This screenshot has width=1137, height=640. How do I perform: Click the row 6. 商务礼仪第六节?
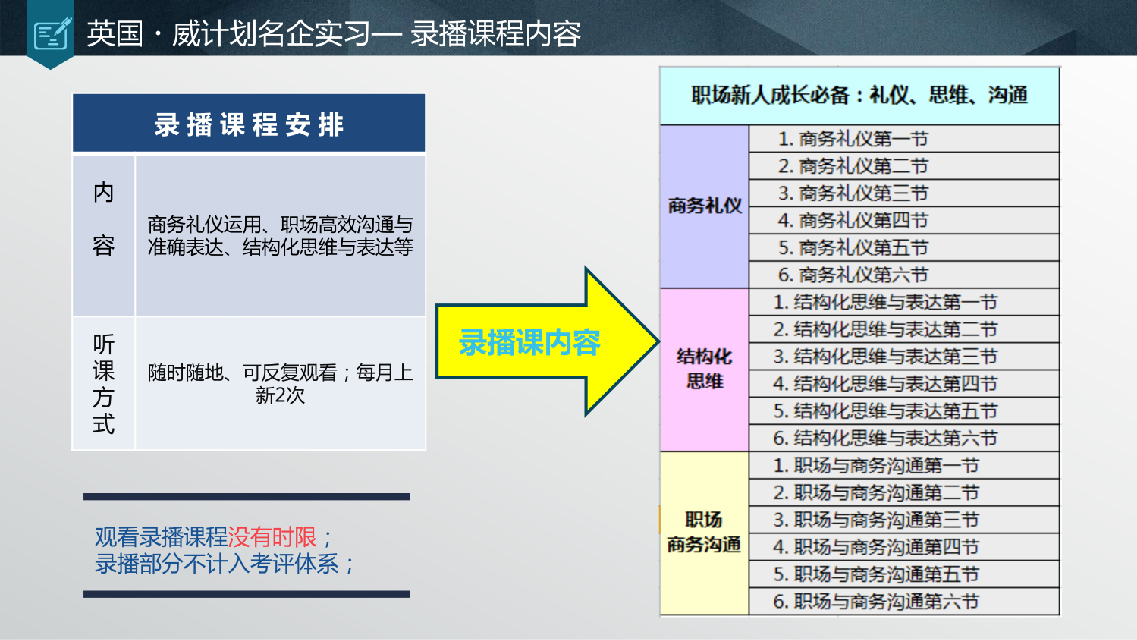pos(904,275)
